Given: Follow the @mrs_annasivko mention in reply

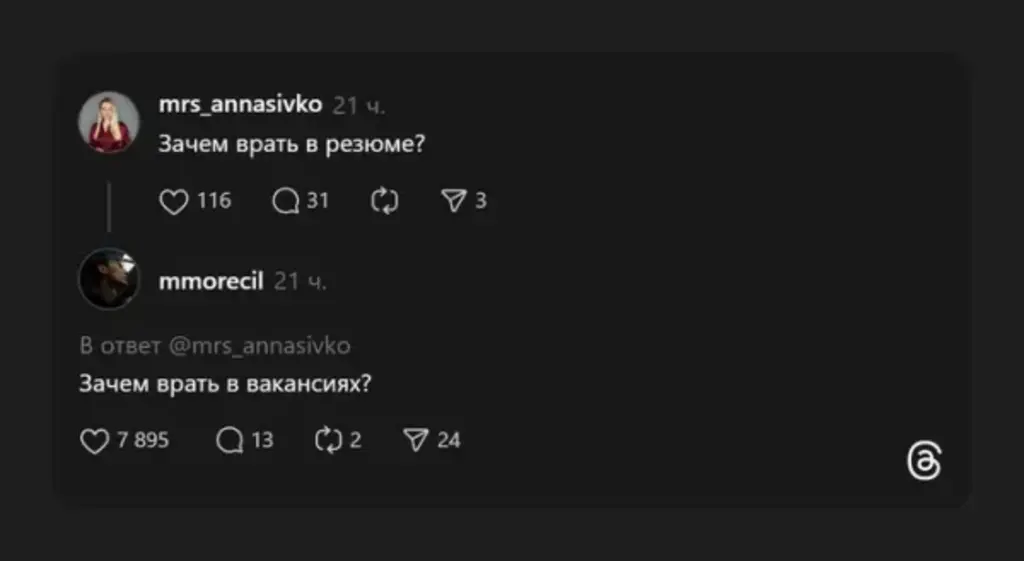Looking at the screenshot, I should 259,346.
